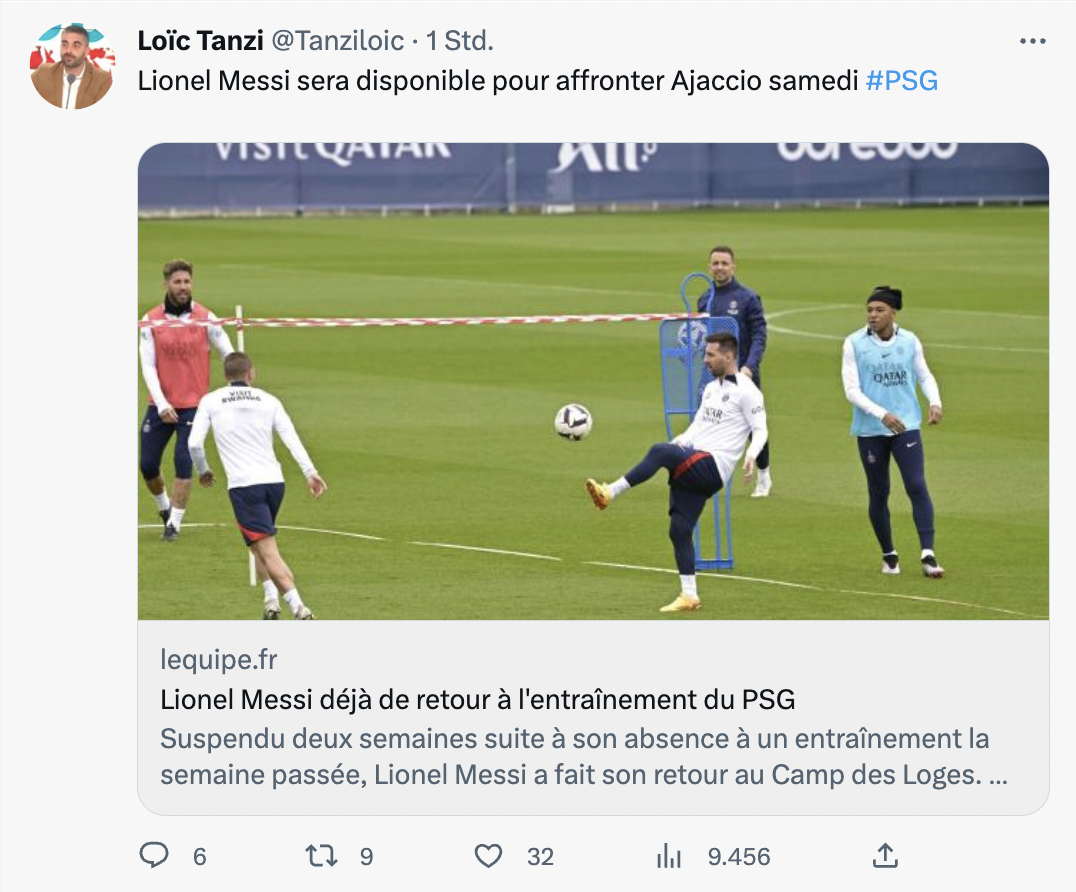This screenshot has width=1076, height=892.
Task: Click the tweet text about Messi and Ajaccio
Action: [500, 81]
